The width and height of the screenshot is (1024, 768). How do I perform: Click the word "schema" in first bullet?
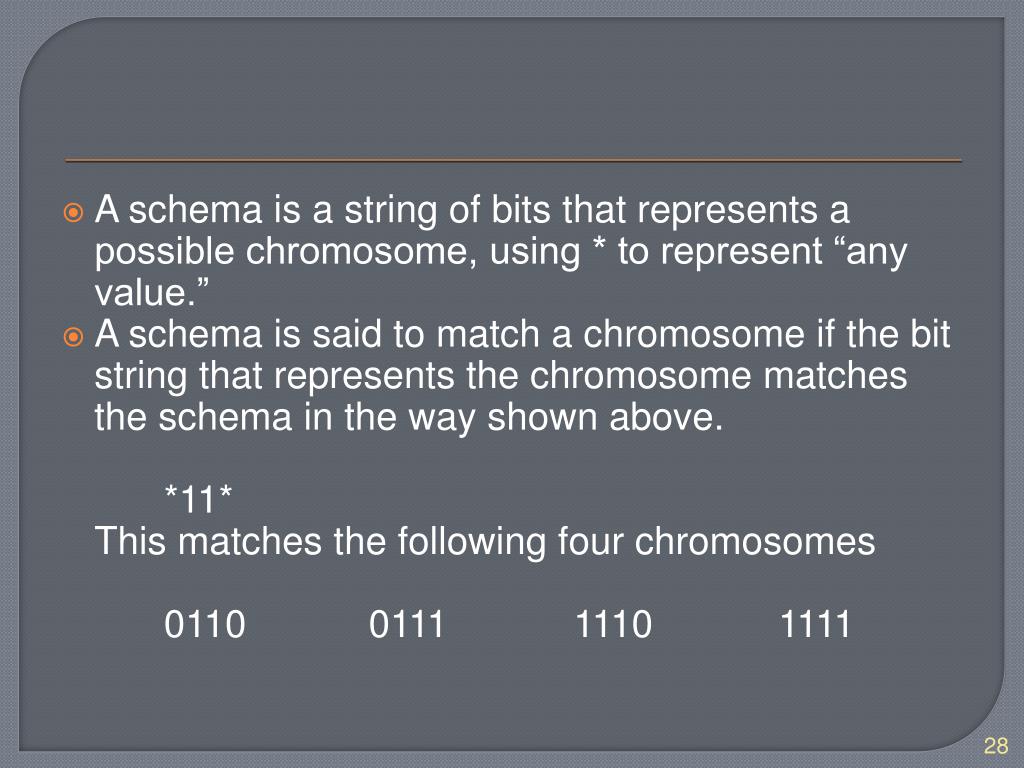[x=195, y=210]
